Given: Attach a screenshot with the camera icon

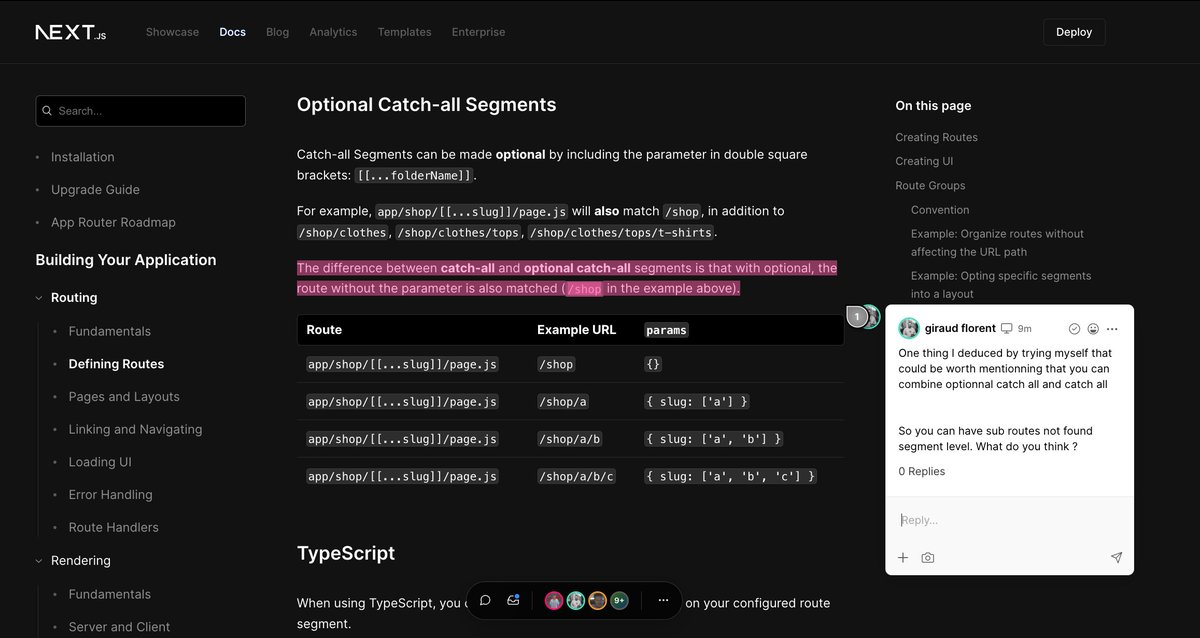Looking at the screenshot, I should 928,558.
